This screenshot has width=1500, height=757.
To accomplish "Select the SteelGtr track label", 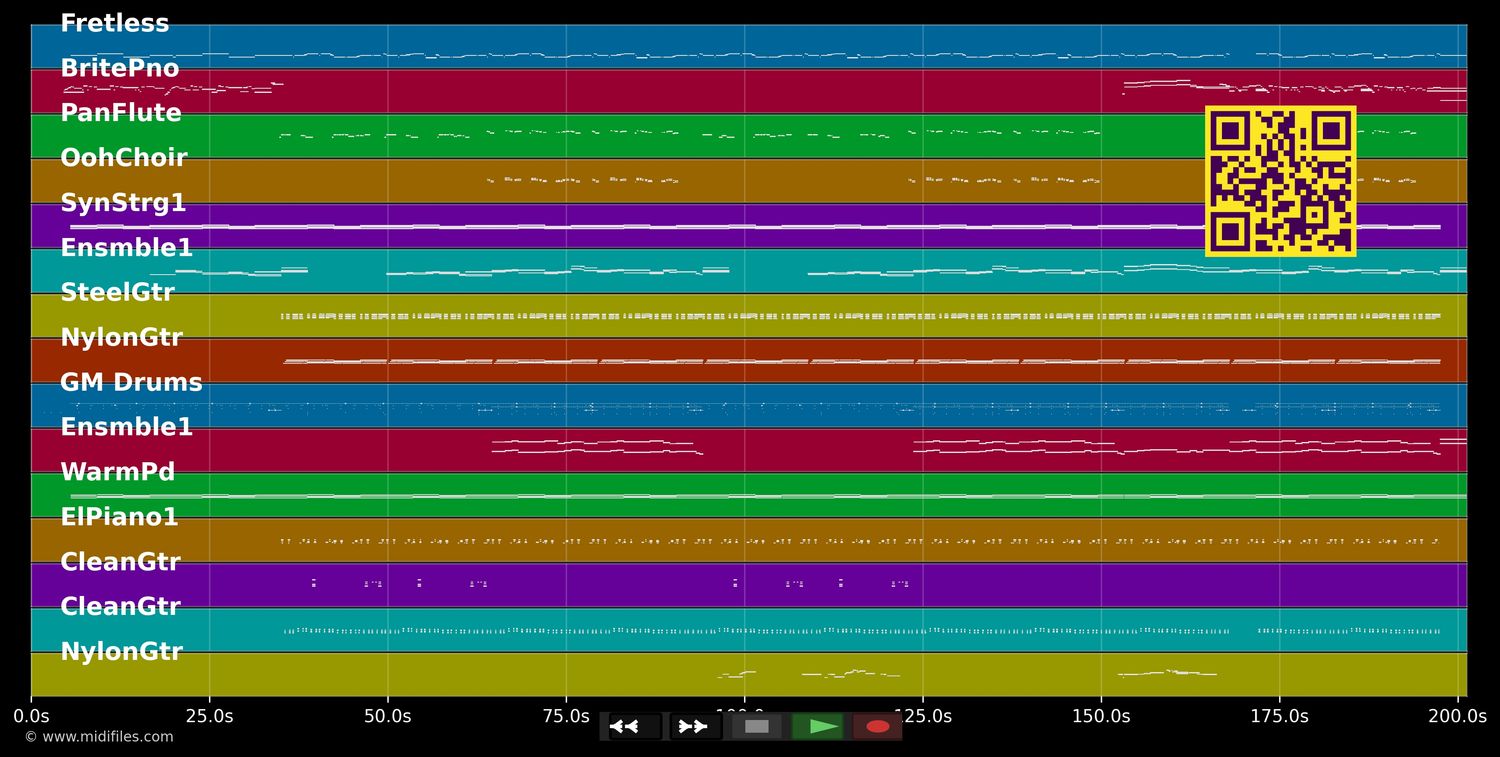I will coord(117,294).
